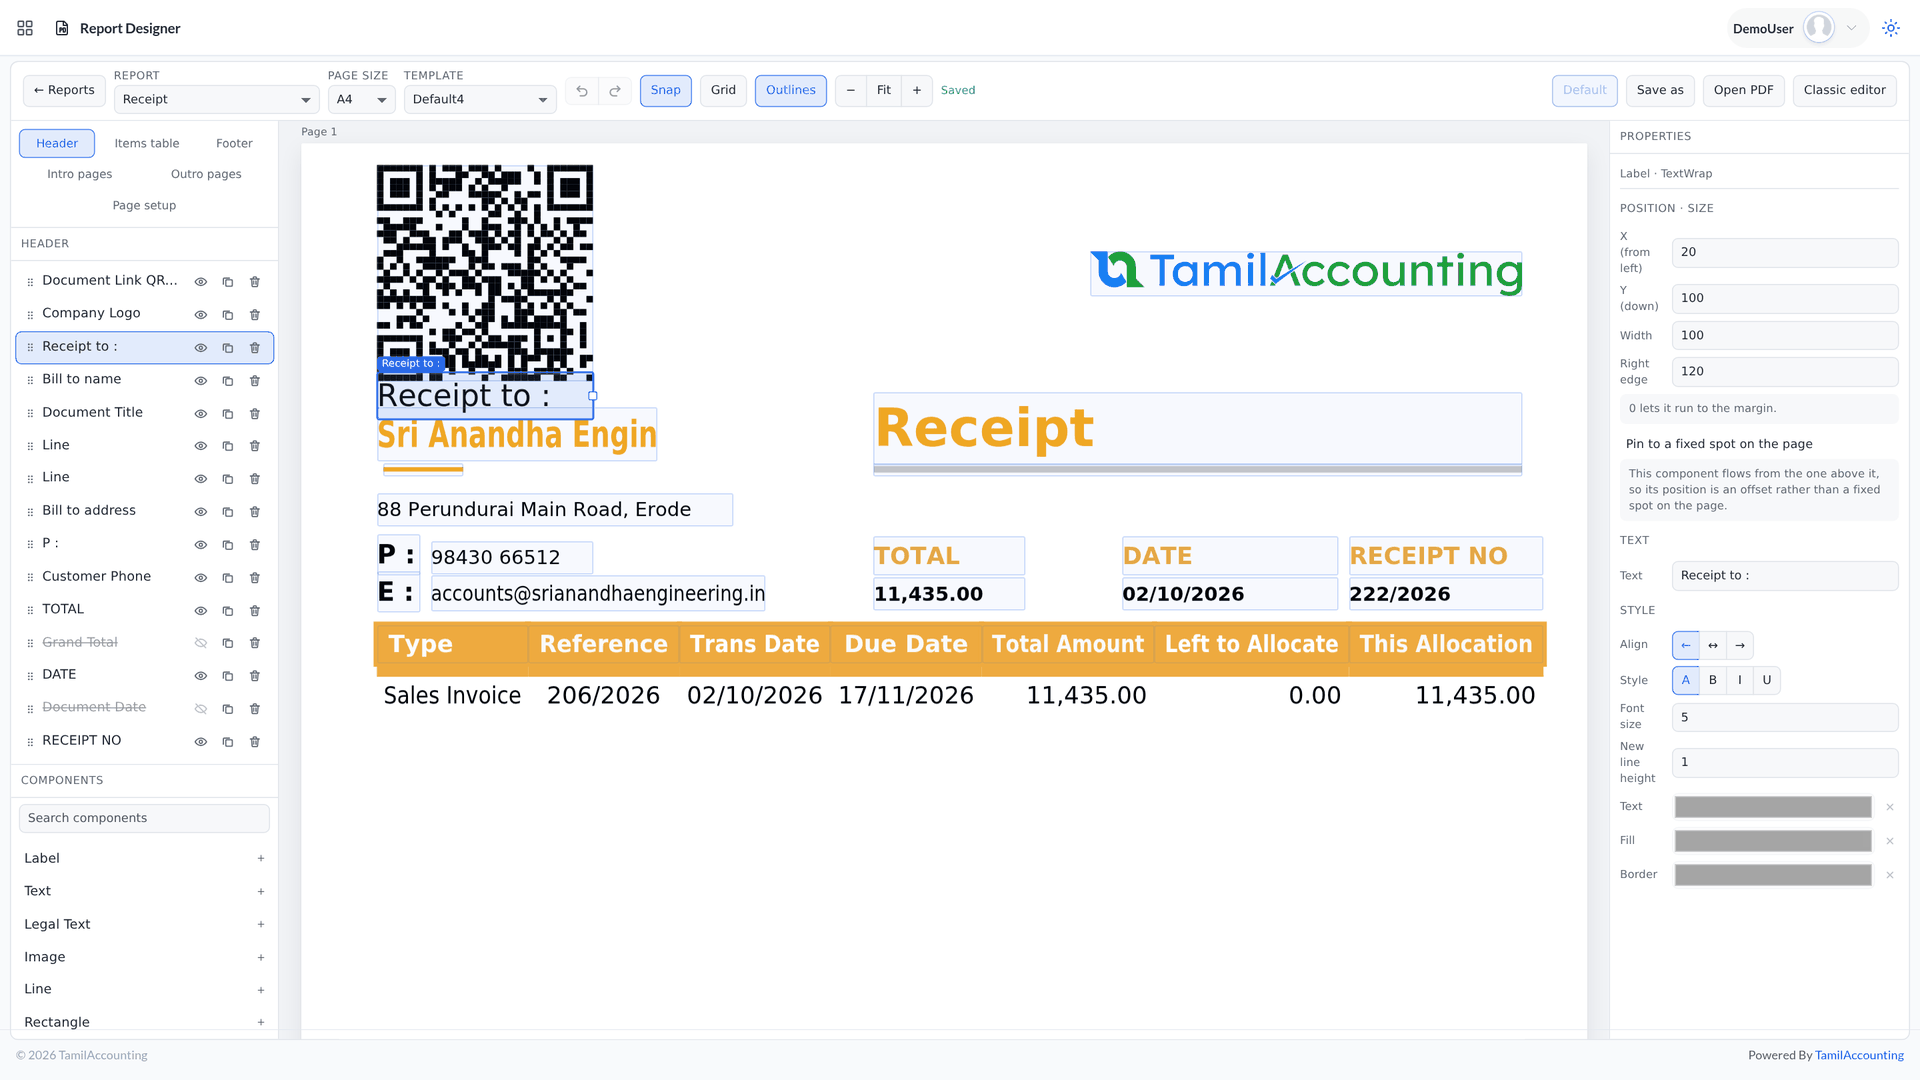Delete the Company Logo component
Viewport: 1920px width, 1080px height.
[x=255, y=315]
